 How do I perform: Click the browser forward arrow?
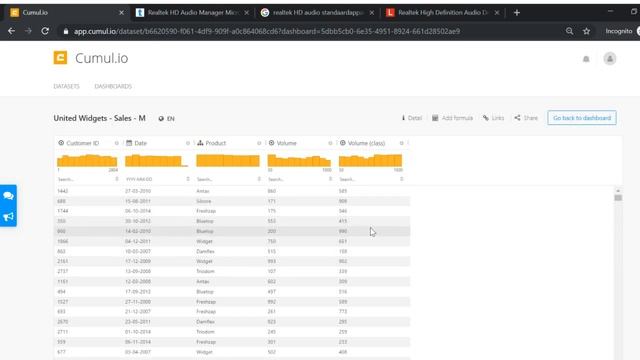click(x=28, y=31)
